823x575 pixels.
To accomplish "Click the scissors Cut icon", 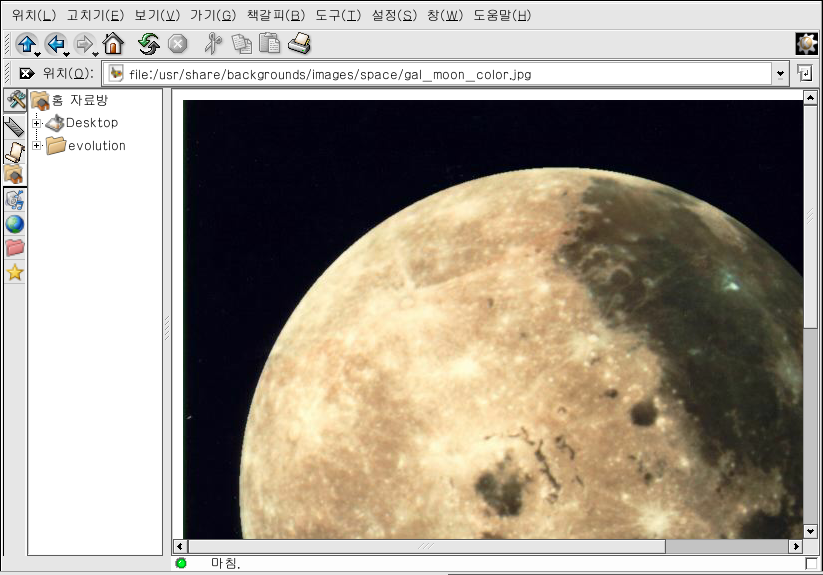I will (212, 43).
